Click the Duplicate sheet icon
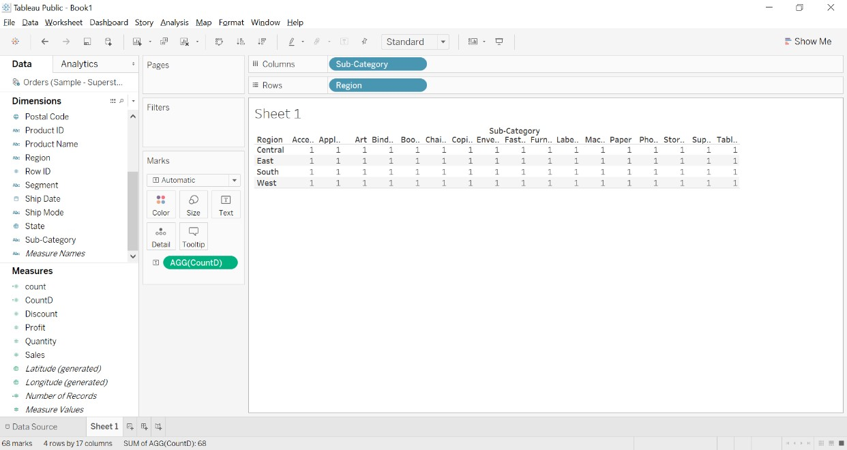The height and width of the screenshot is (450, 847). click(x=164, y=42)
